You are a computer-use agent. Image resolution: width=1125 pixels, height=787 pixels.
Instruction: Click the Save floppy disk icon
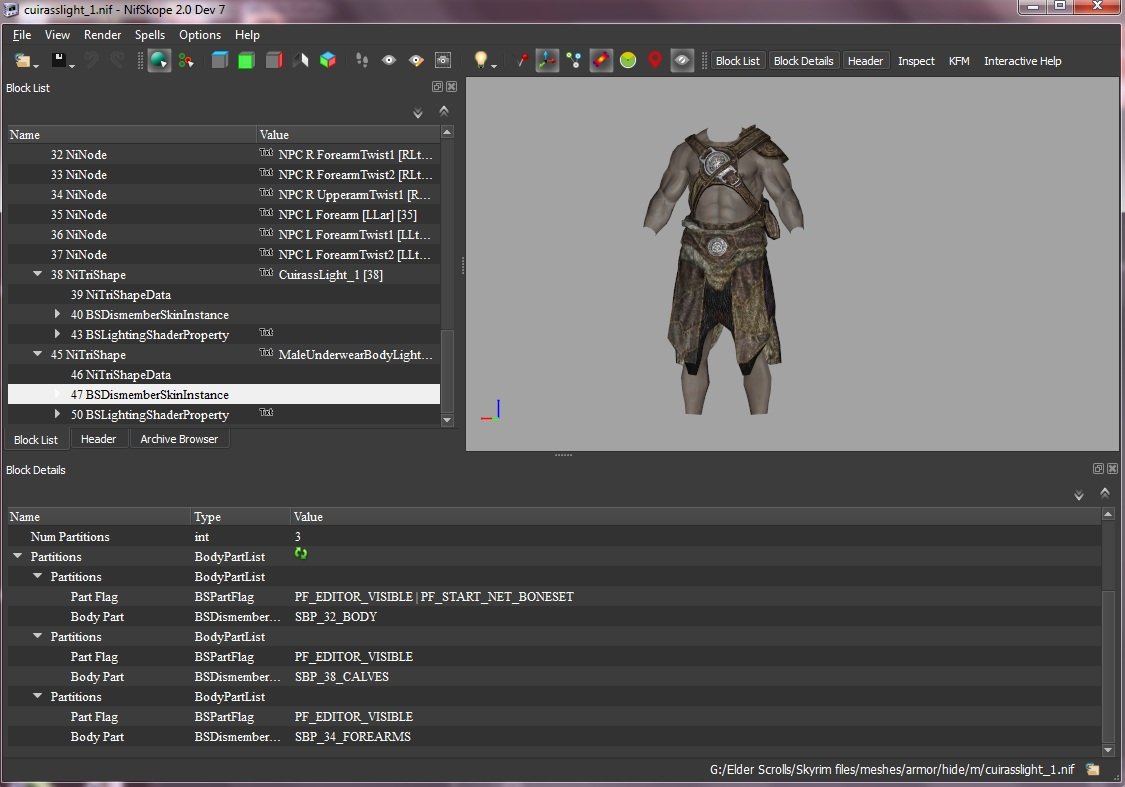tap(59, 60)
